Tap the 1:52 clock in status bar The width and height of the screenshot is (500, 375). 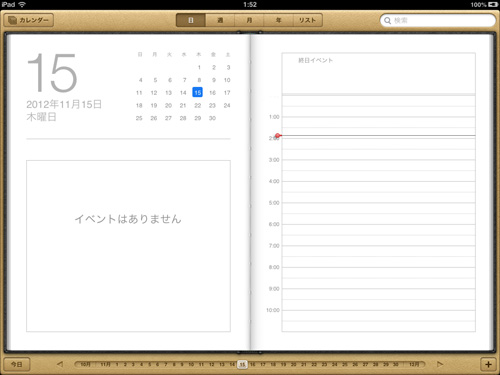[250, 4]
